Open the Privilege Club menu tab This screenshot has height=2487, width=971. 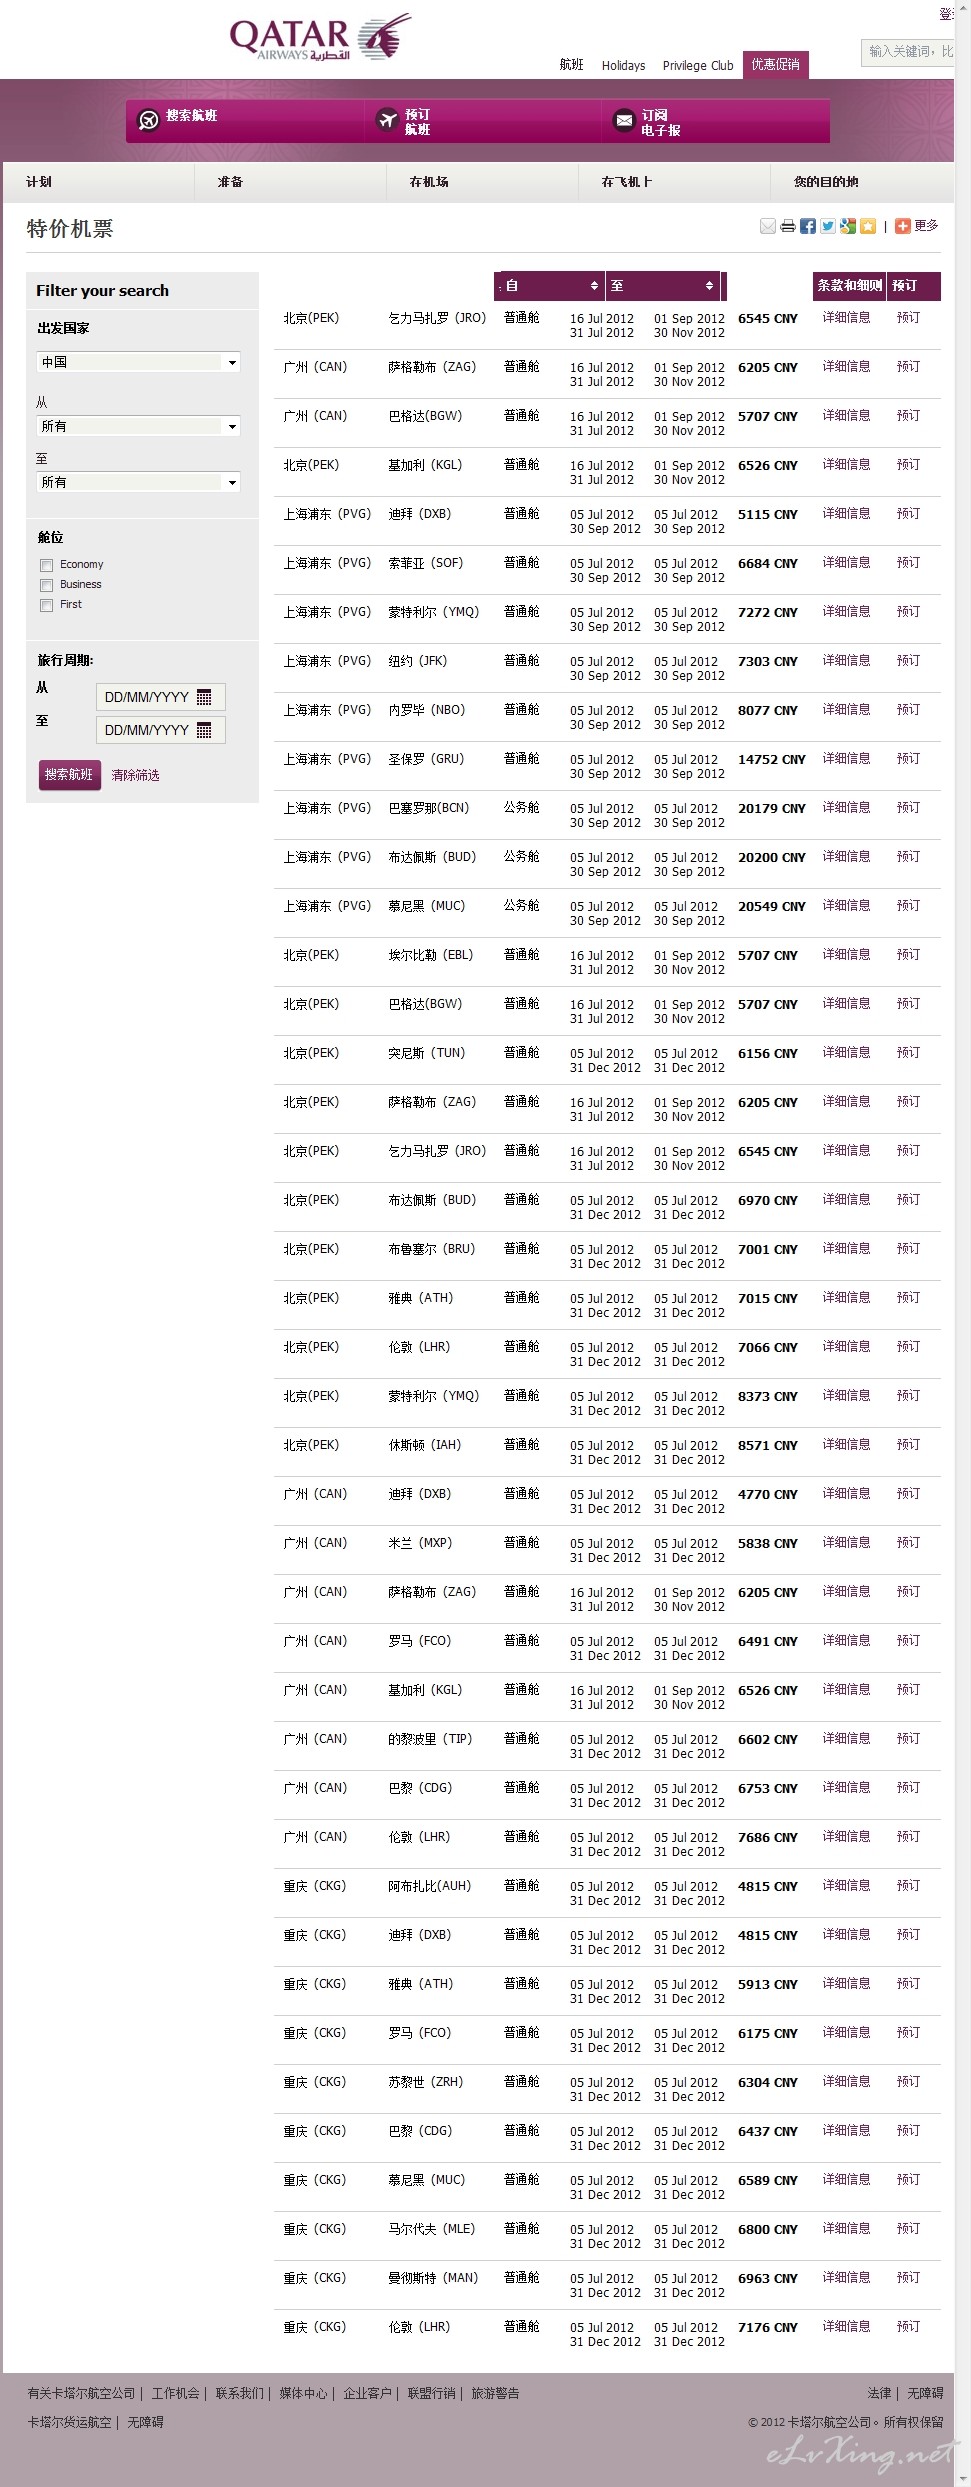(x=697, y=65)
